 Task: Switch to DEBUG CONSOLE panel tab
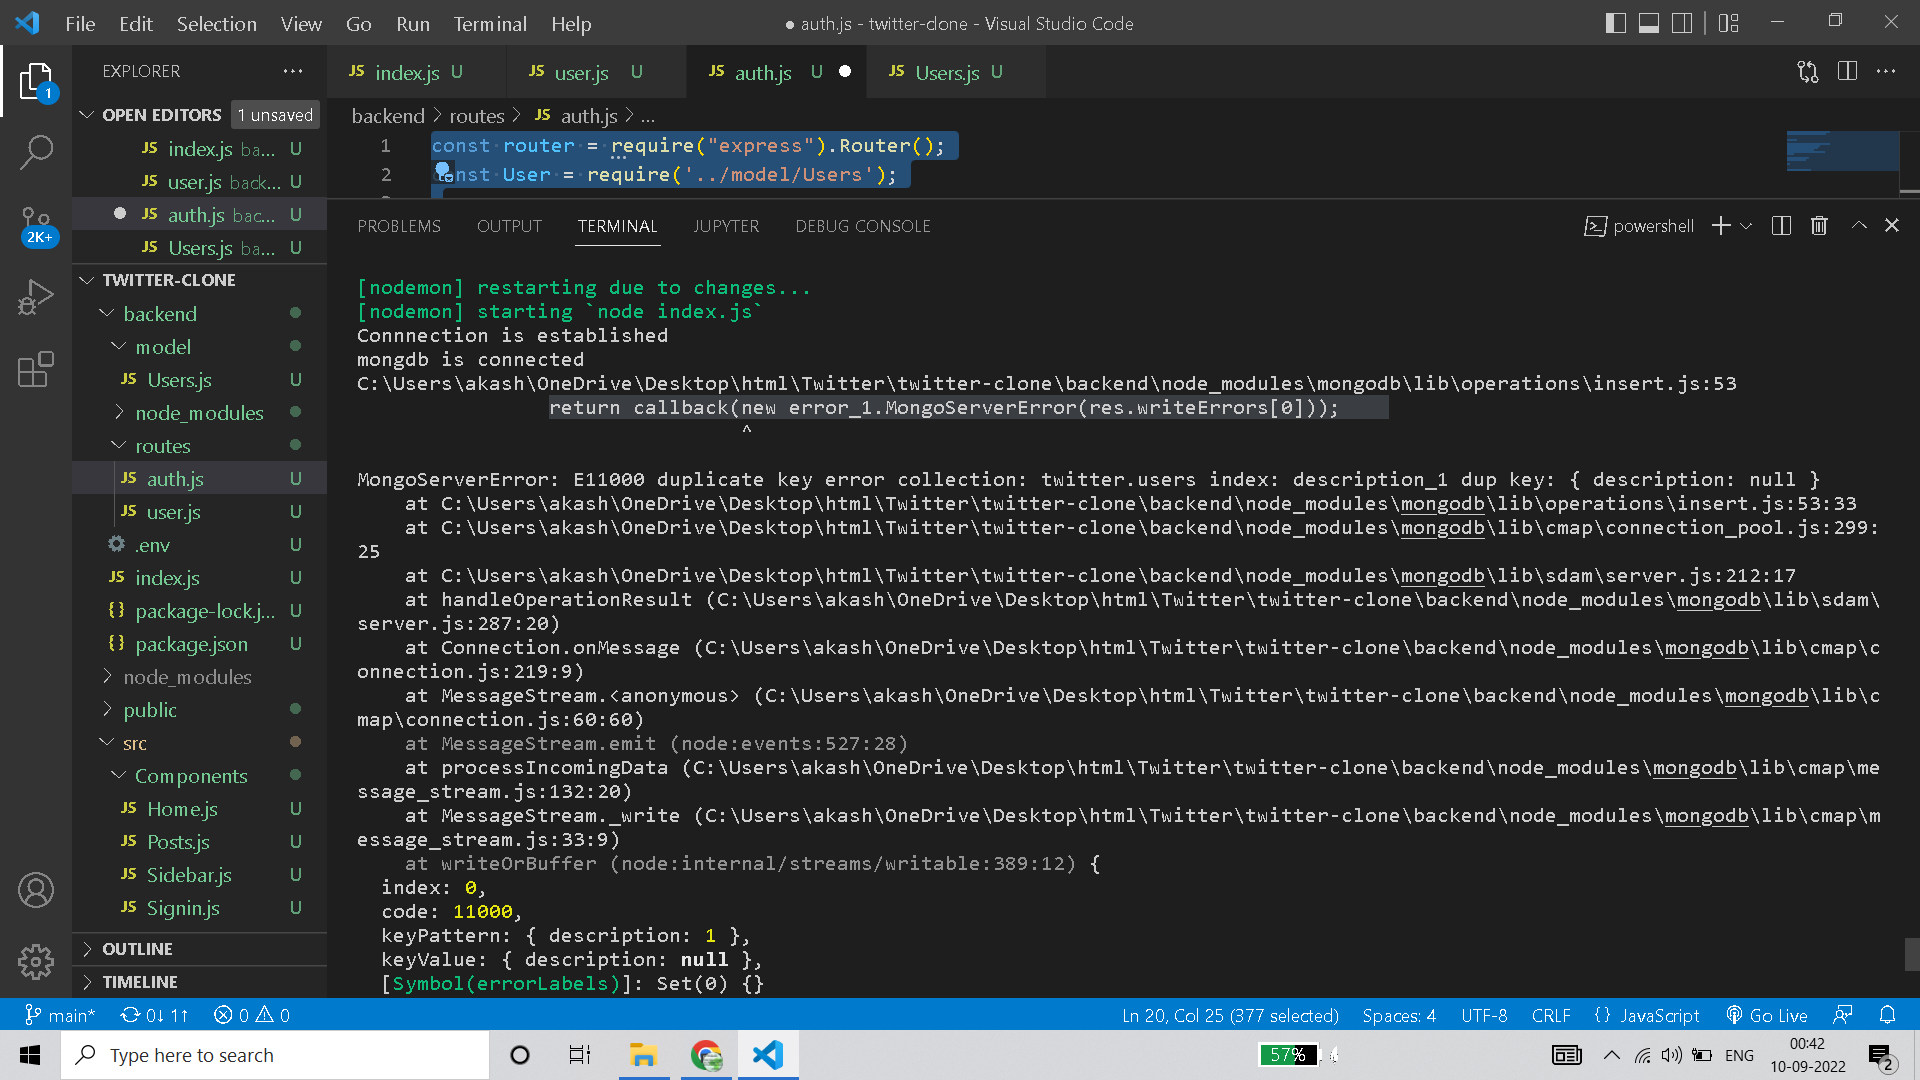pyautogui.click(x=863, y=226)
